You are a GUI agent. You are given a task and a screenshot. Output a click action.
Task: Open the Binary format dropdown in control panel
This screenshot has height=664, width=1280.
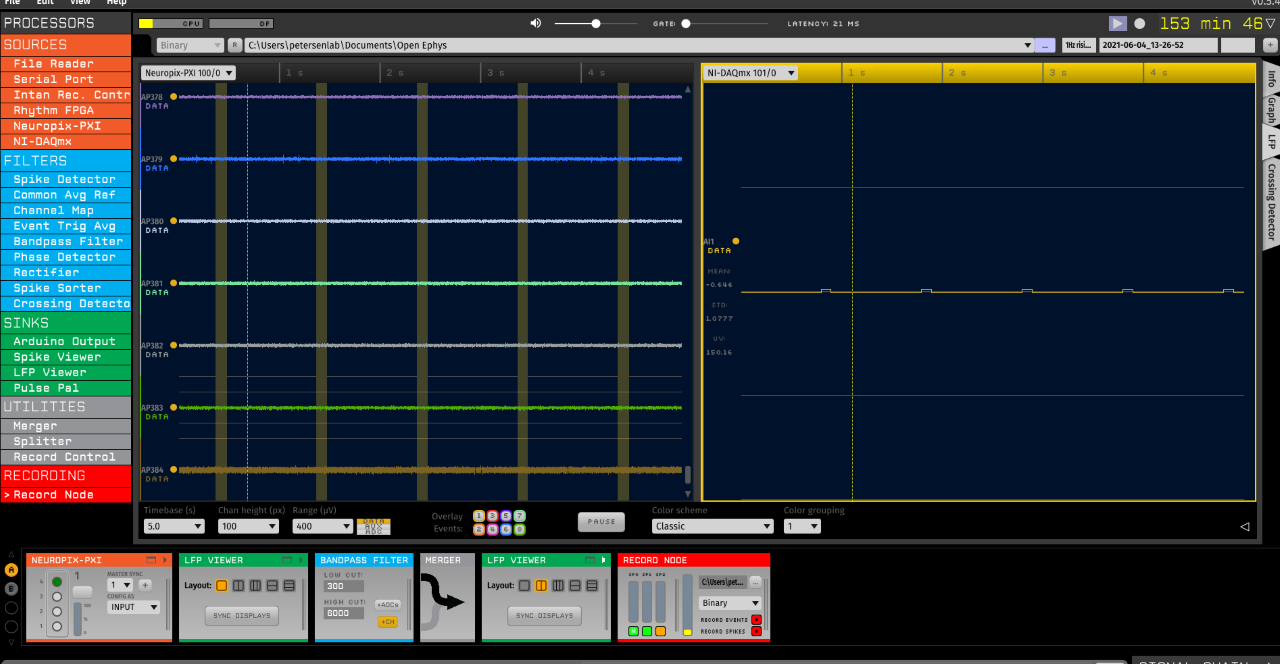190,45
